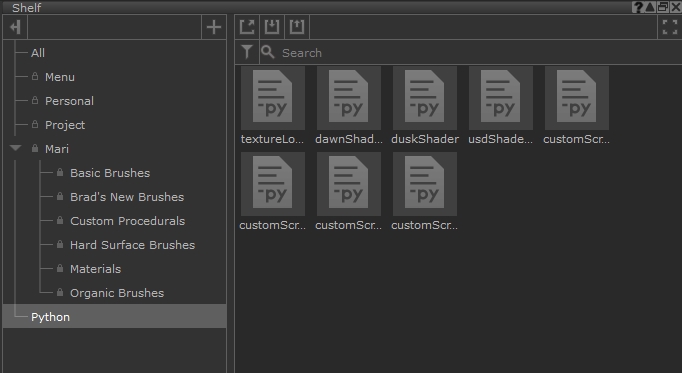Open the filter funnel icon
This screenshot has height=373, width=682.
point(247,52)
